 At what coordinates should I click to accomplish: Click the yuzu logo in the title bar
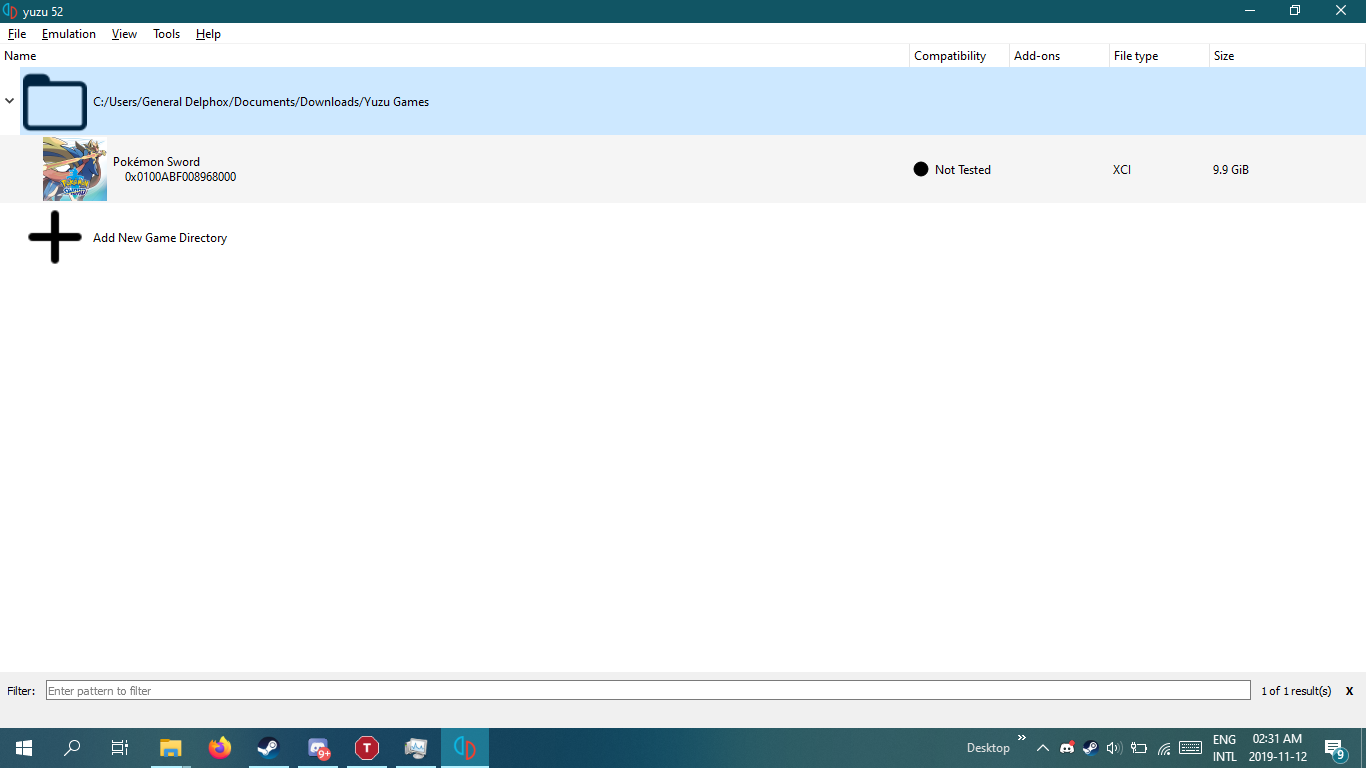coord(11,11)
